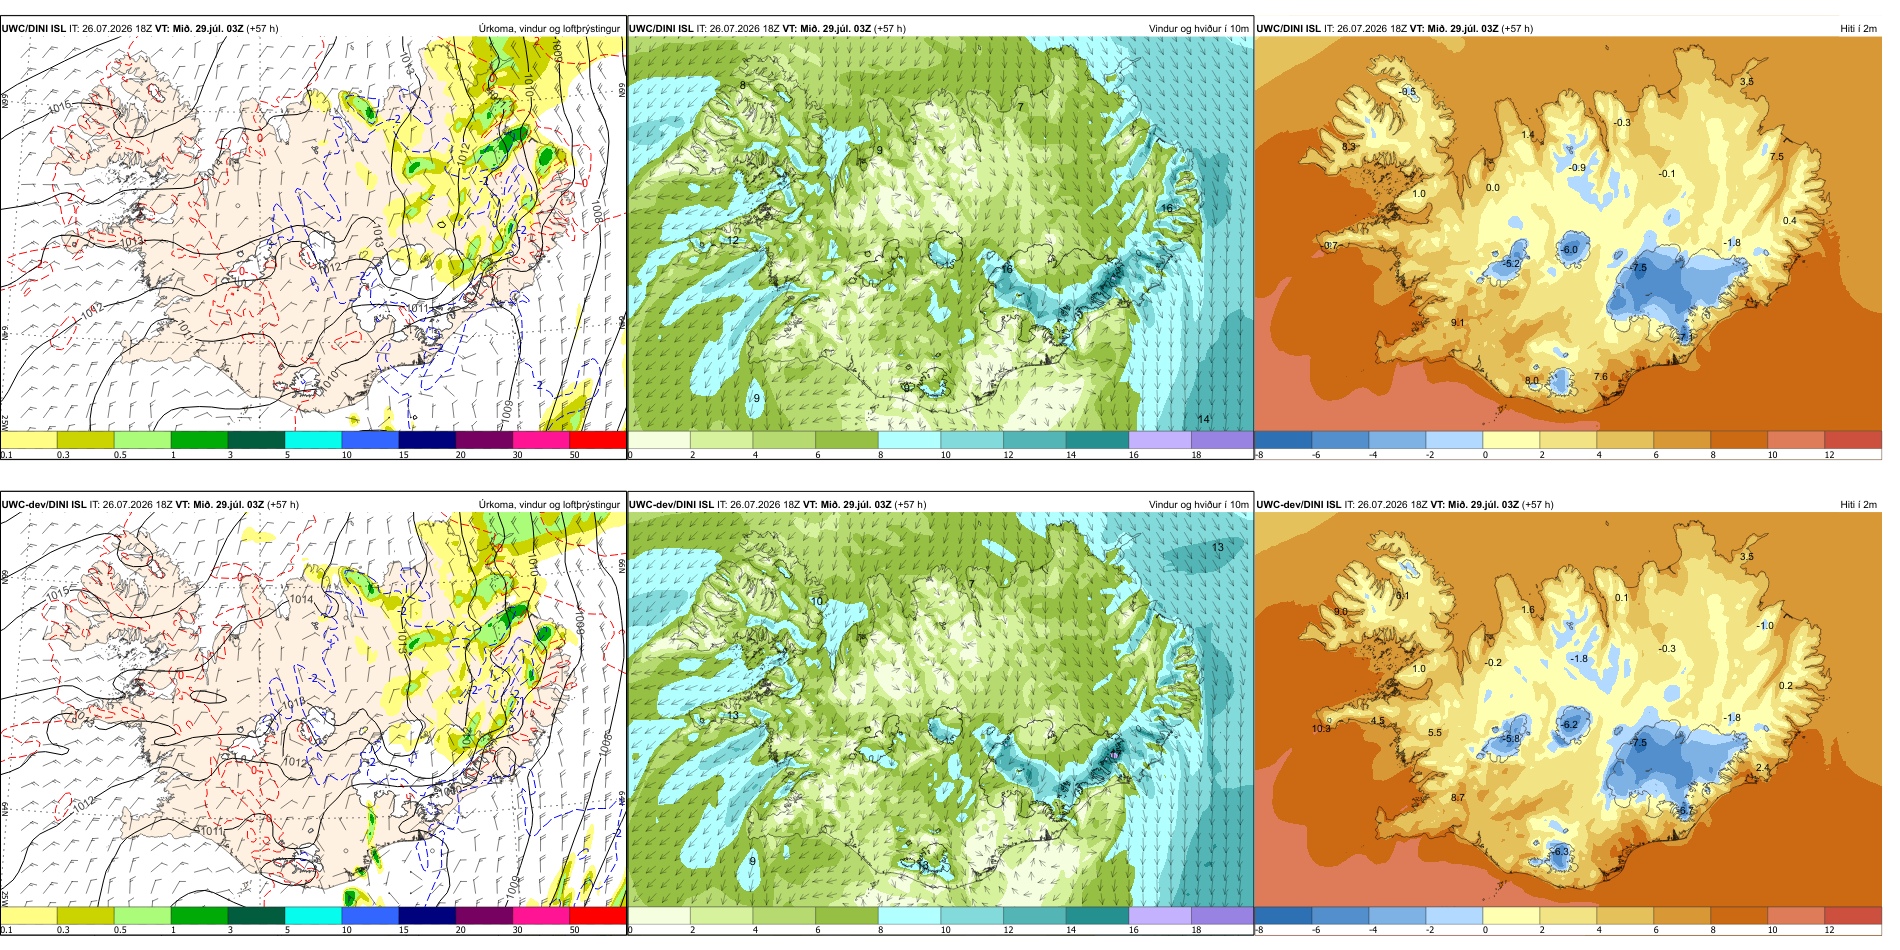Viewport: 1900px width, 950px height.
Task: Open the UWC-dev wind and gust map
Action: click(940, 709)
